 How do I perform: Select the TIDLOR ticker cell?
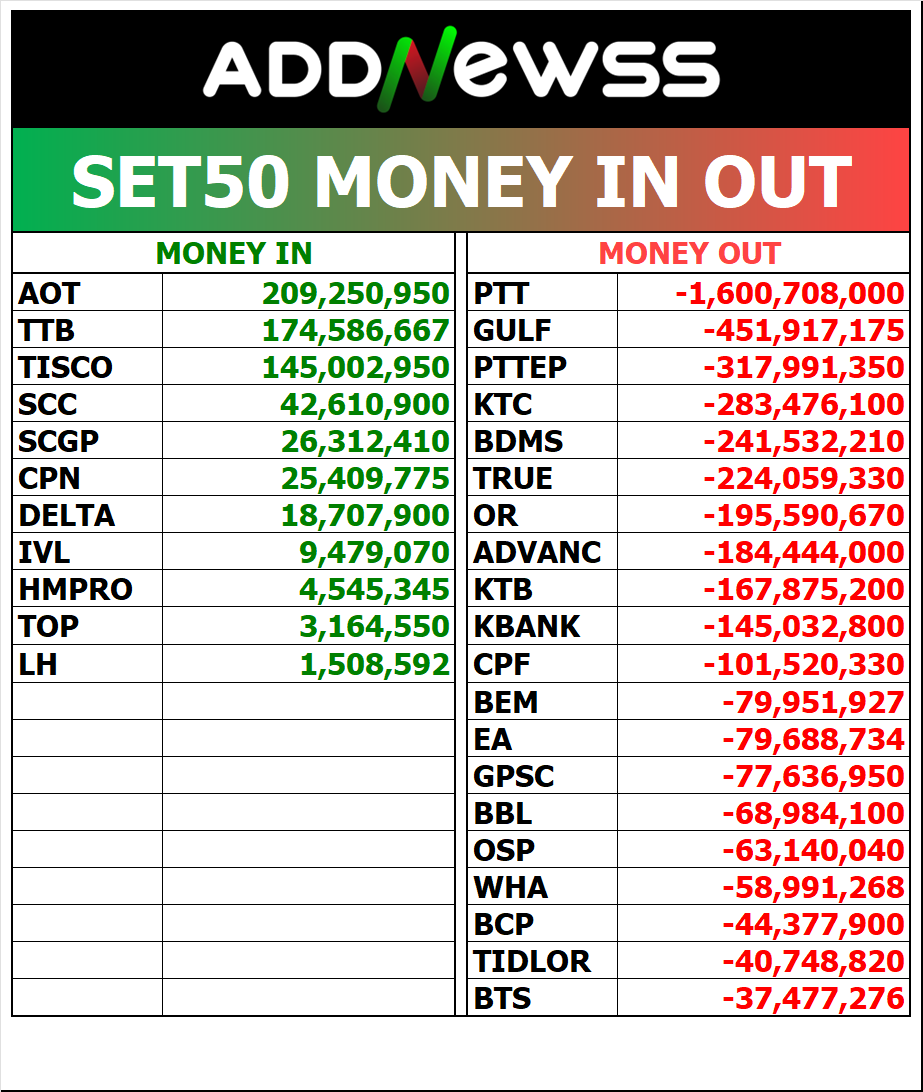[x=532, y=962]
